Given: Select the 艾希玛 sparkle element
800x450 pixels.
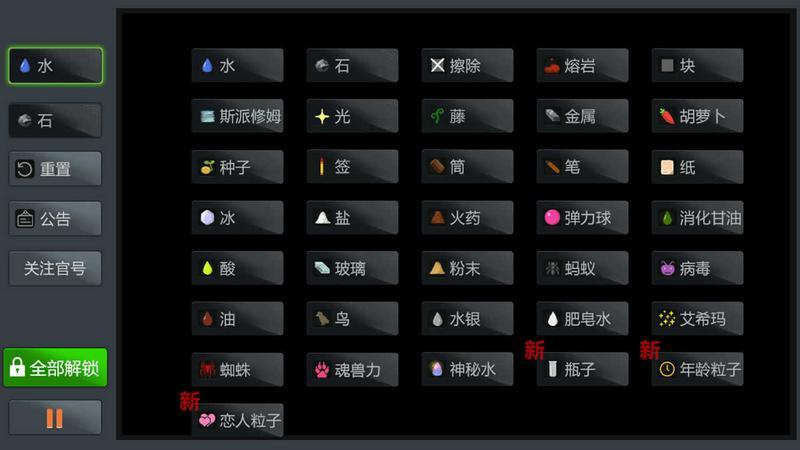Looking at the screenshot, I should tap(697, 318).
